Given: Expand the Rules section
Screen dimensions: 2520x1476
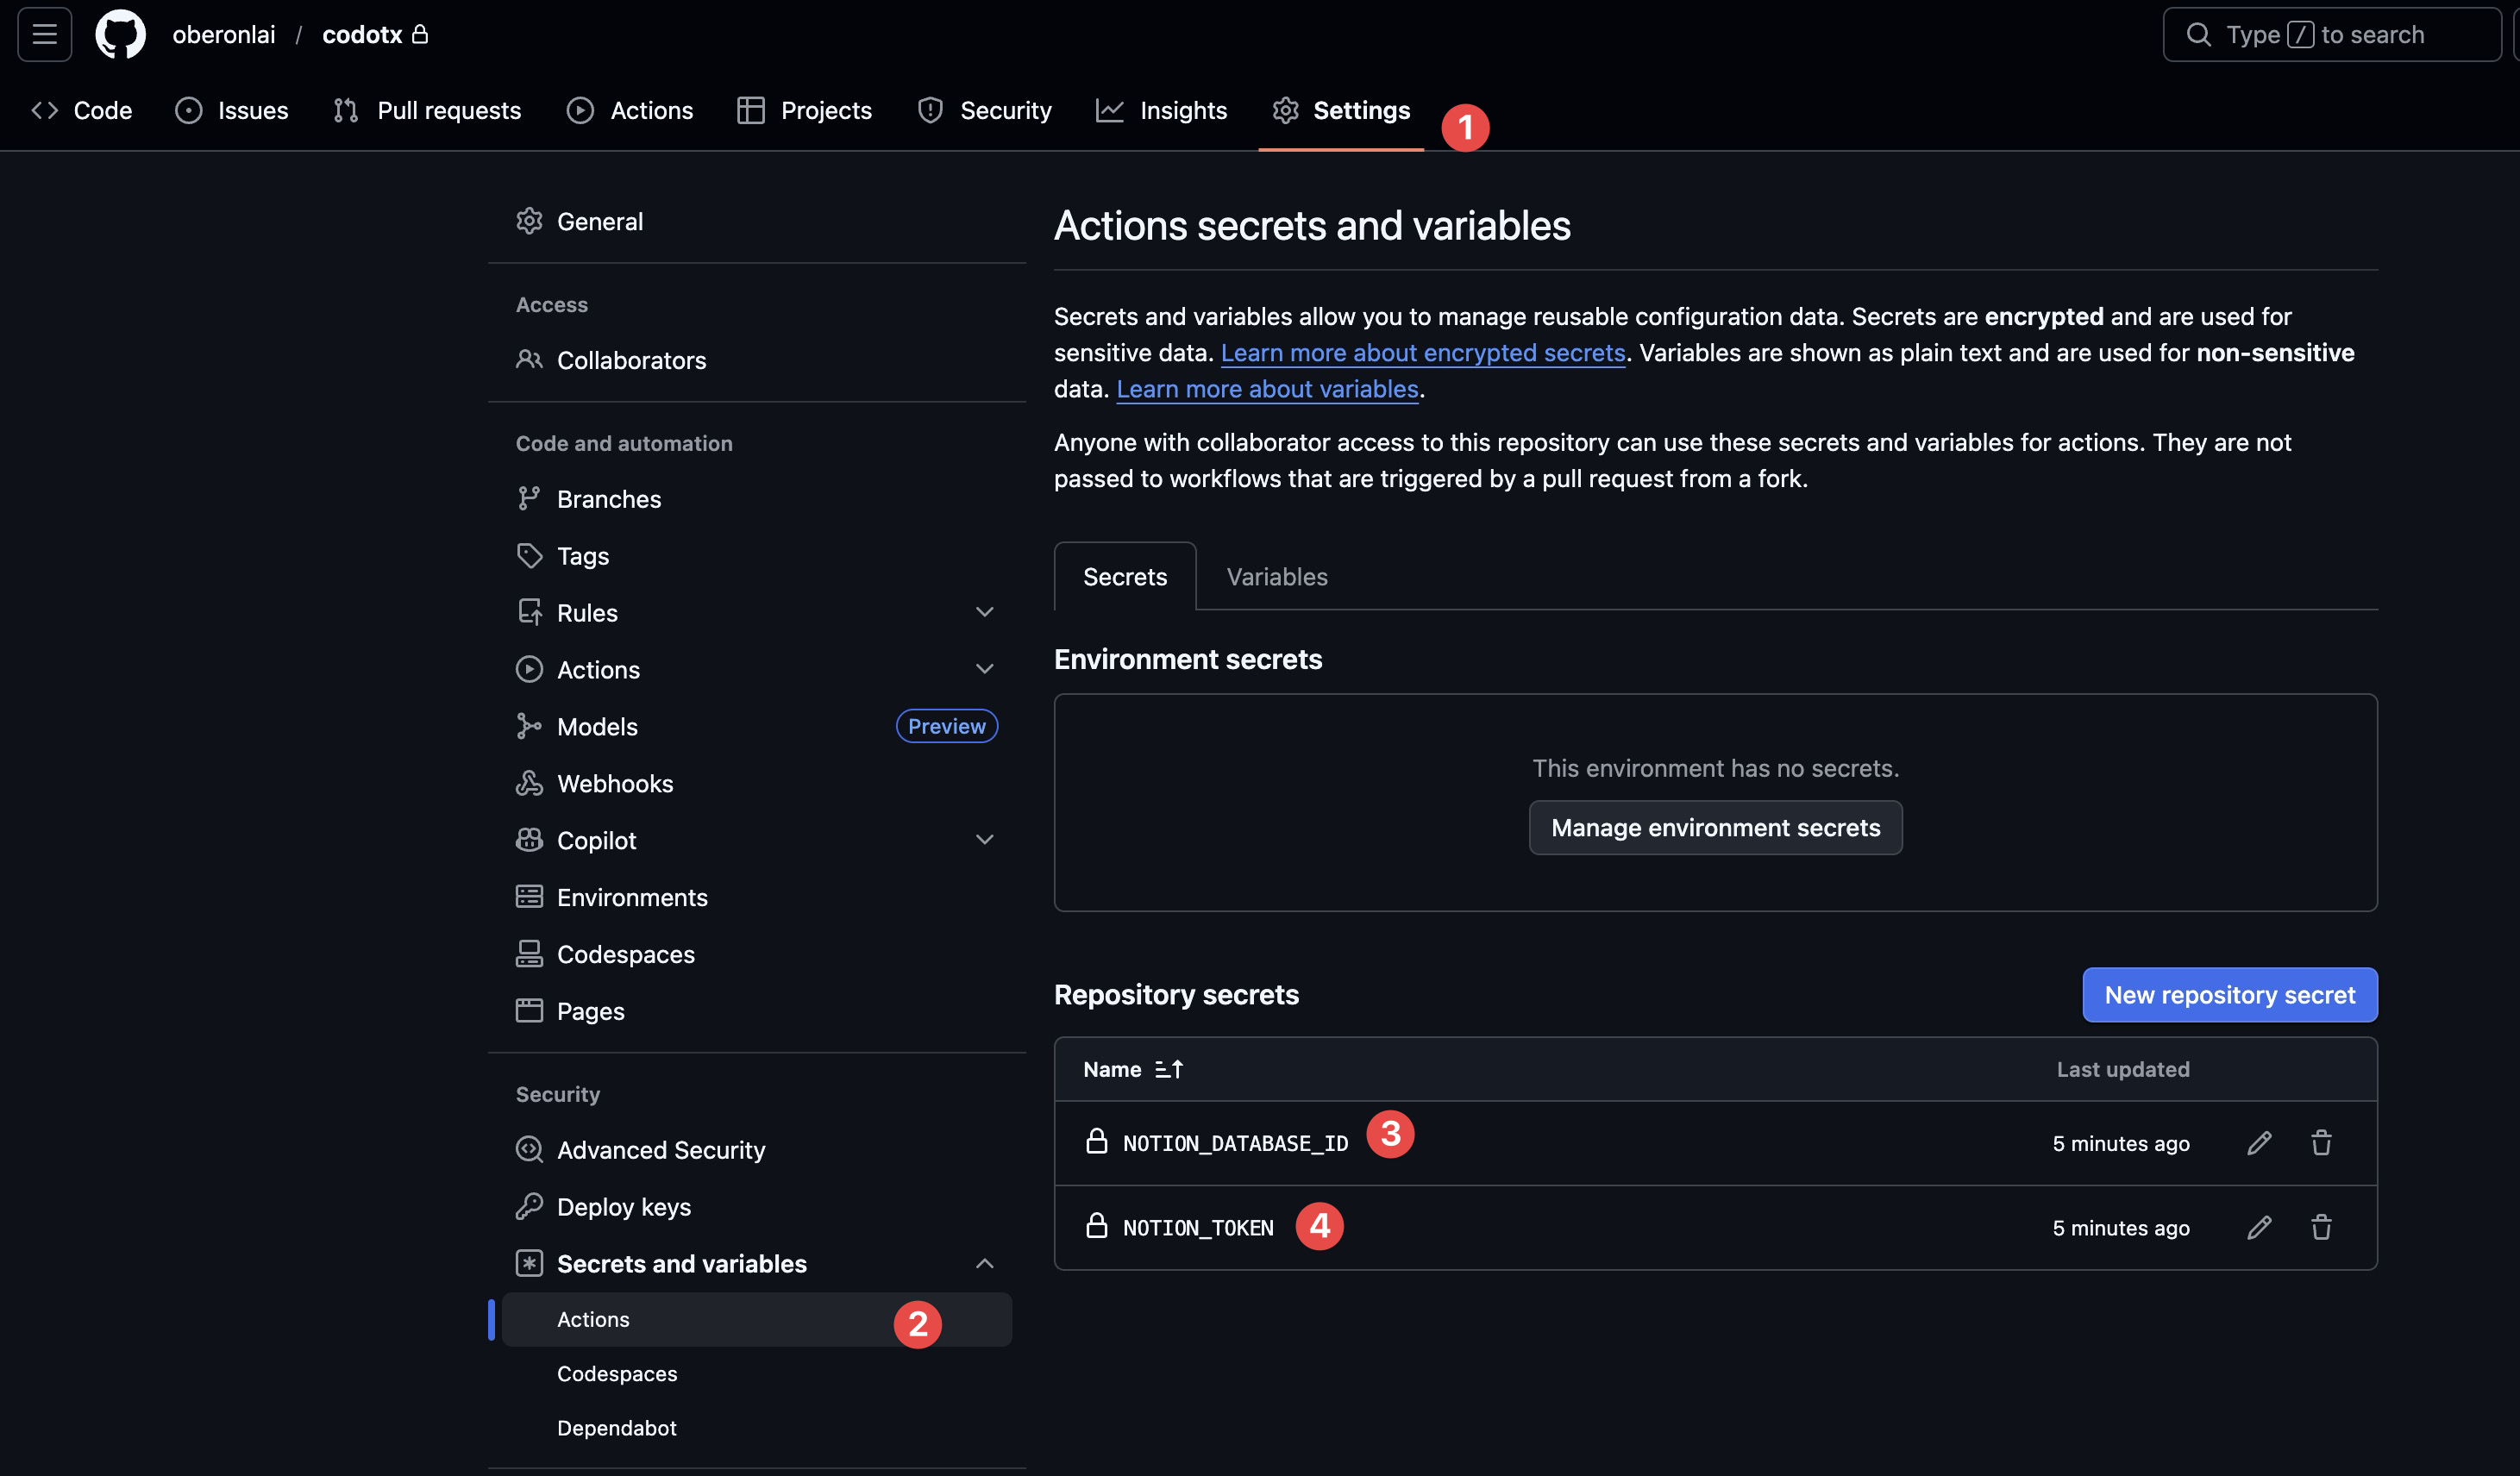Looking at the screenshot, I should (x=985, y=611).
